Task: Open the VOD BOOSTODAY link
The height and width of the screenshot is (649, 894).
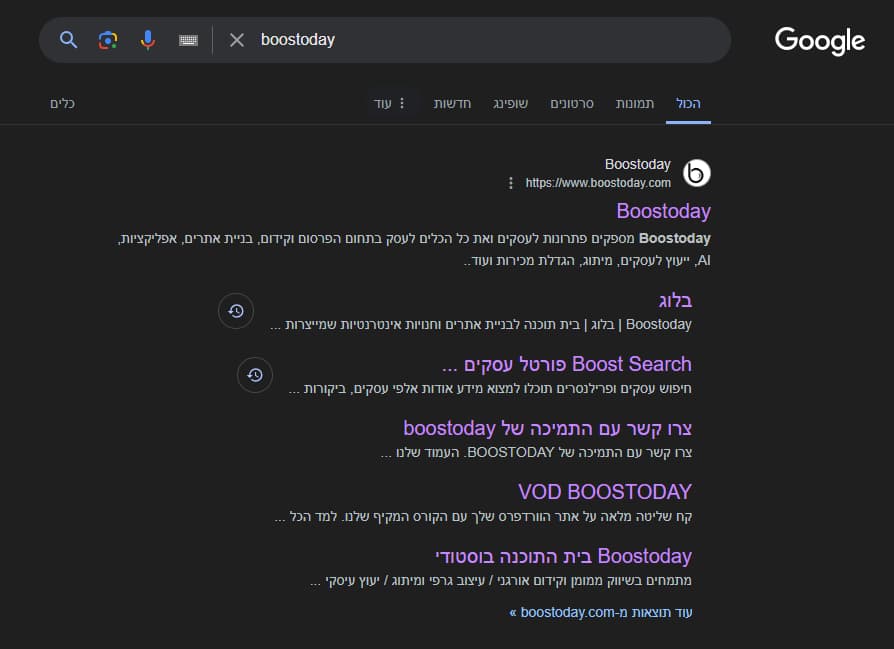Action: tap(604, 492)
